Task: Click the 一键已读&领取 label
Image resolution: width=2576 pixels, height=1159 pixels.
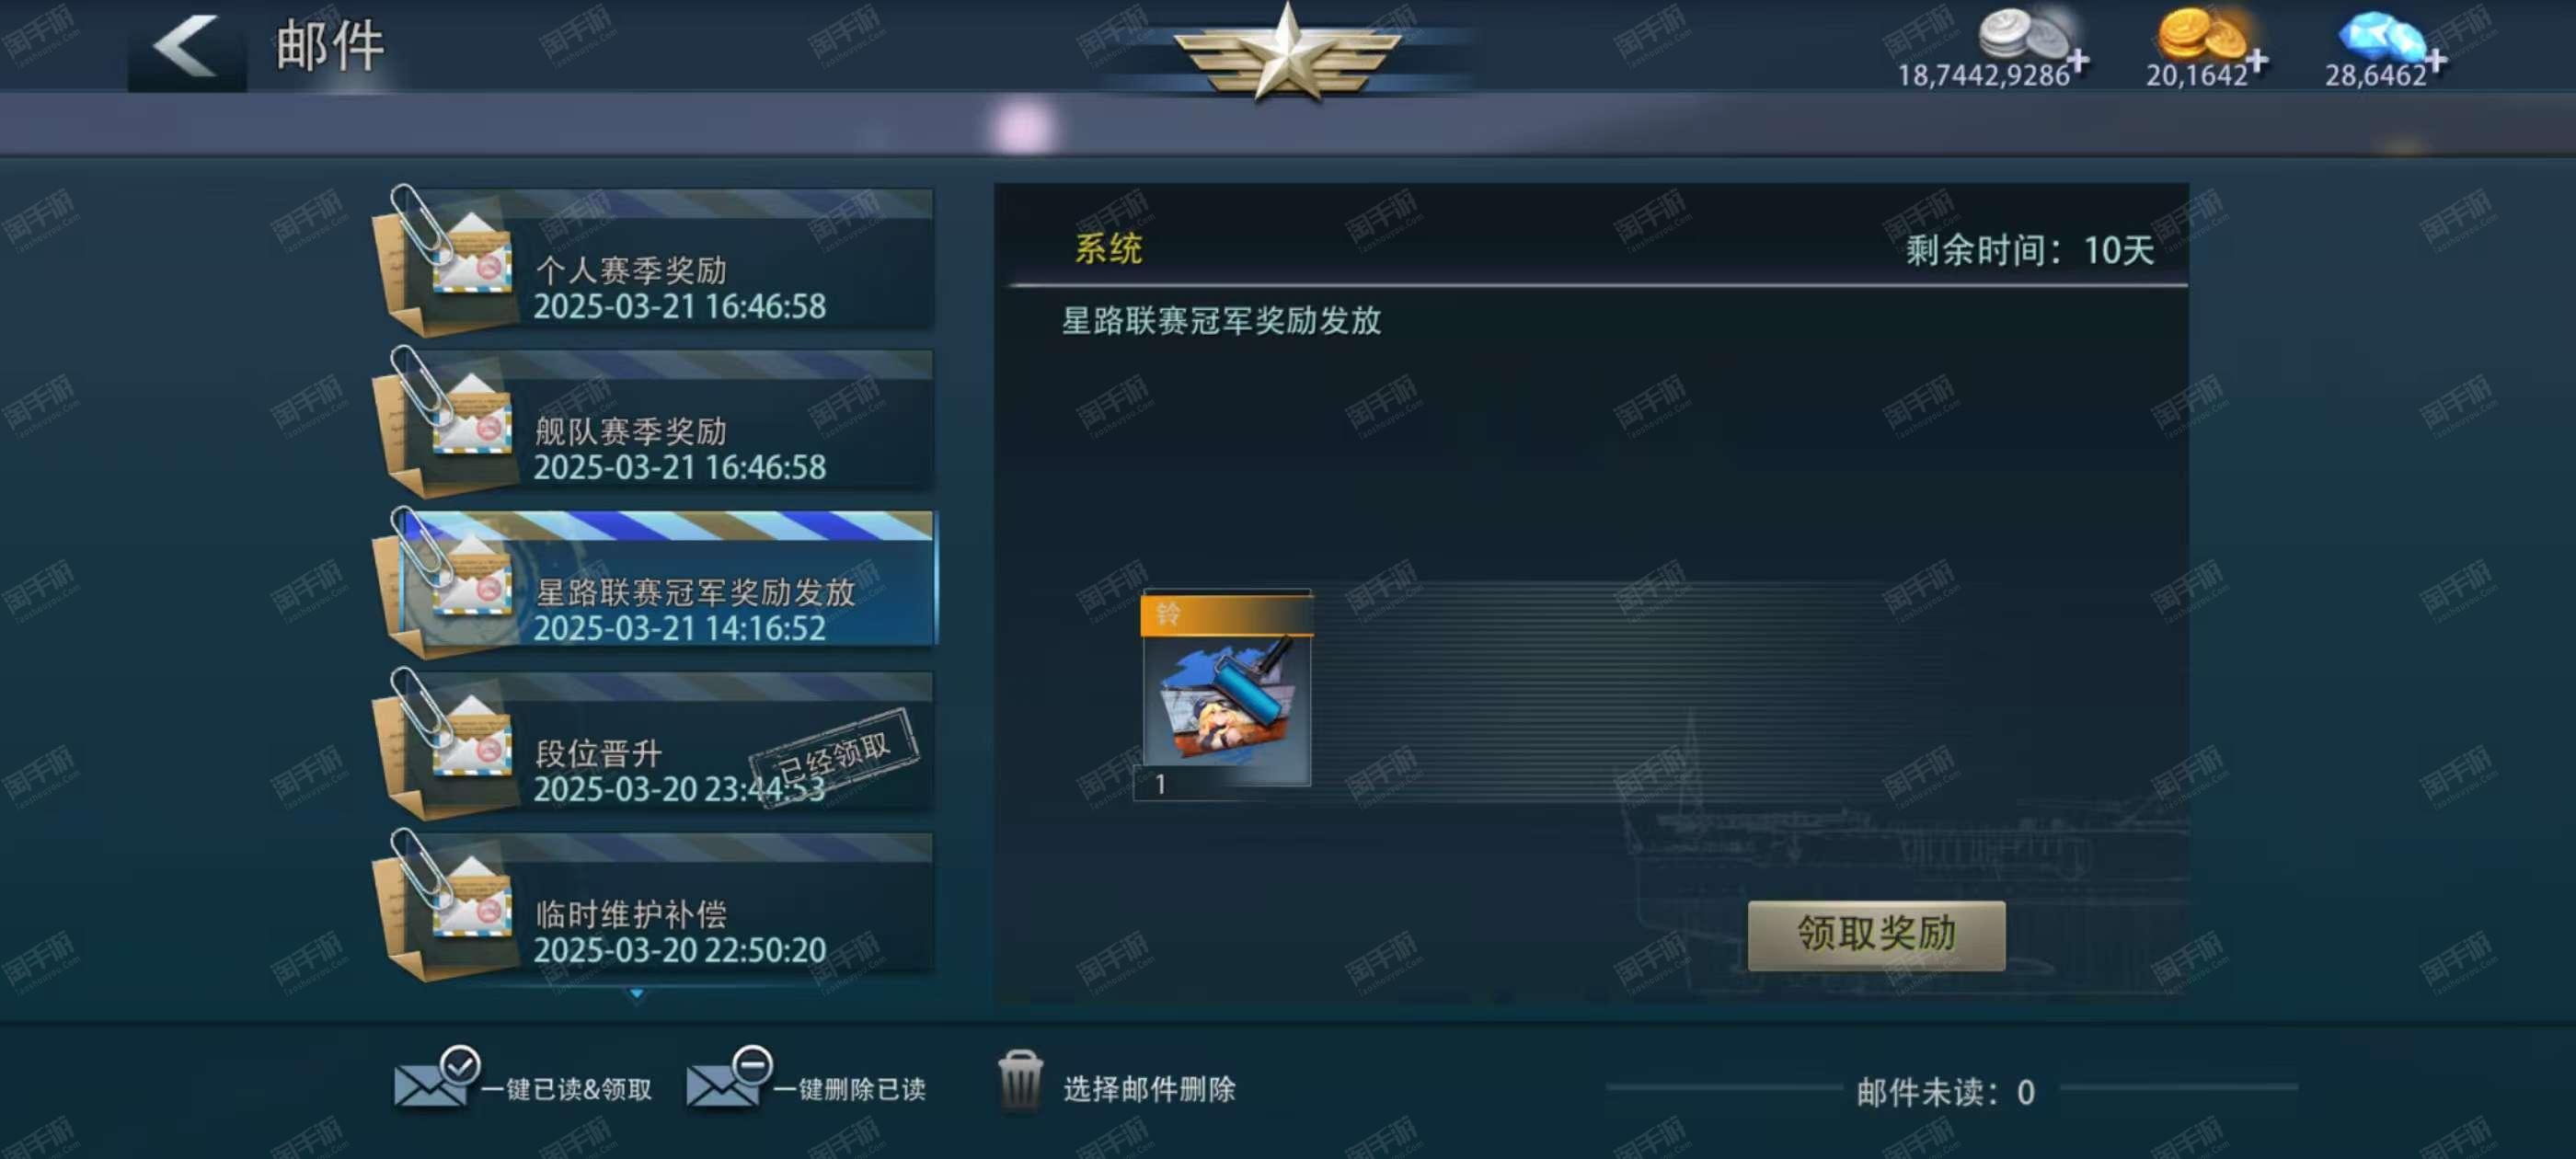Action: click(566, 1088)
